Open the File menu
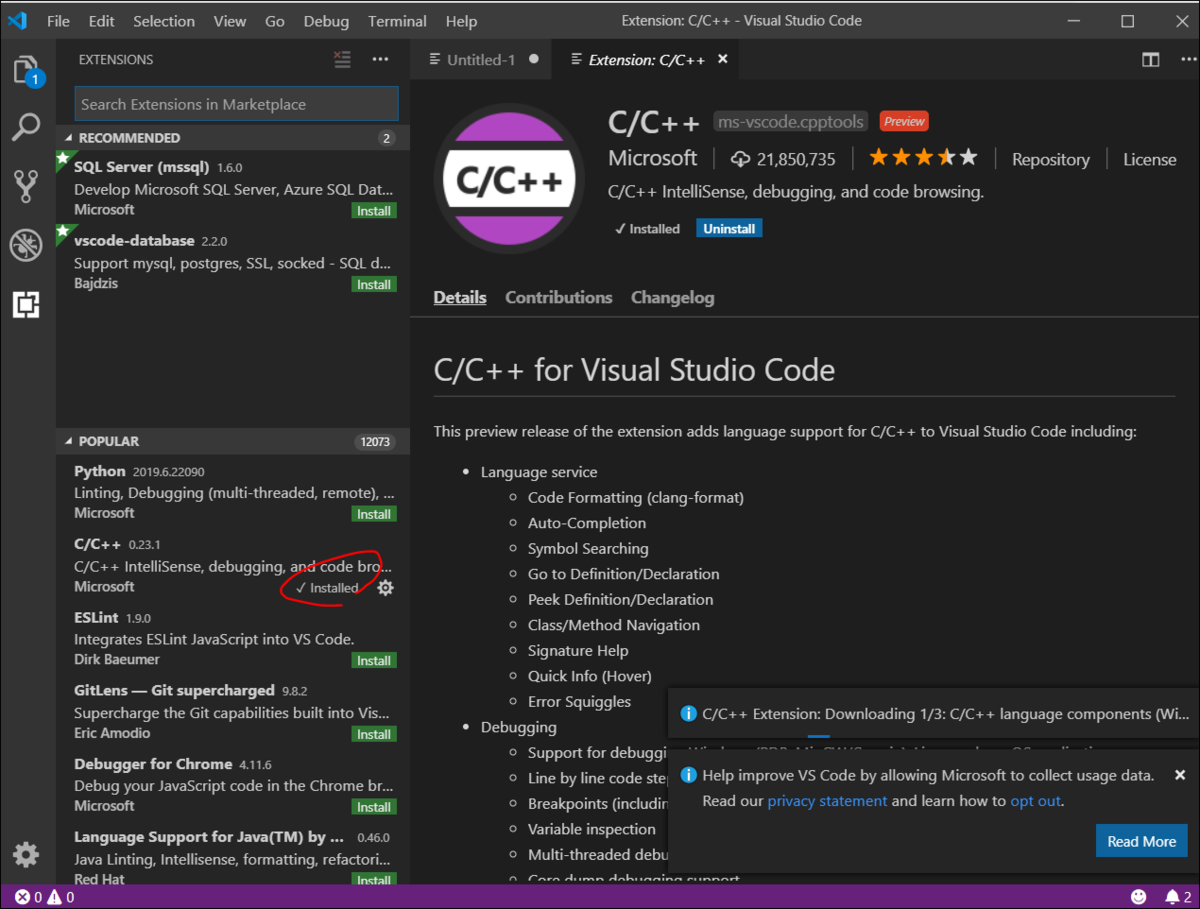 click(x=58, y=20)
